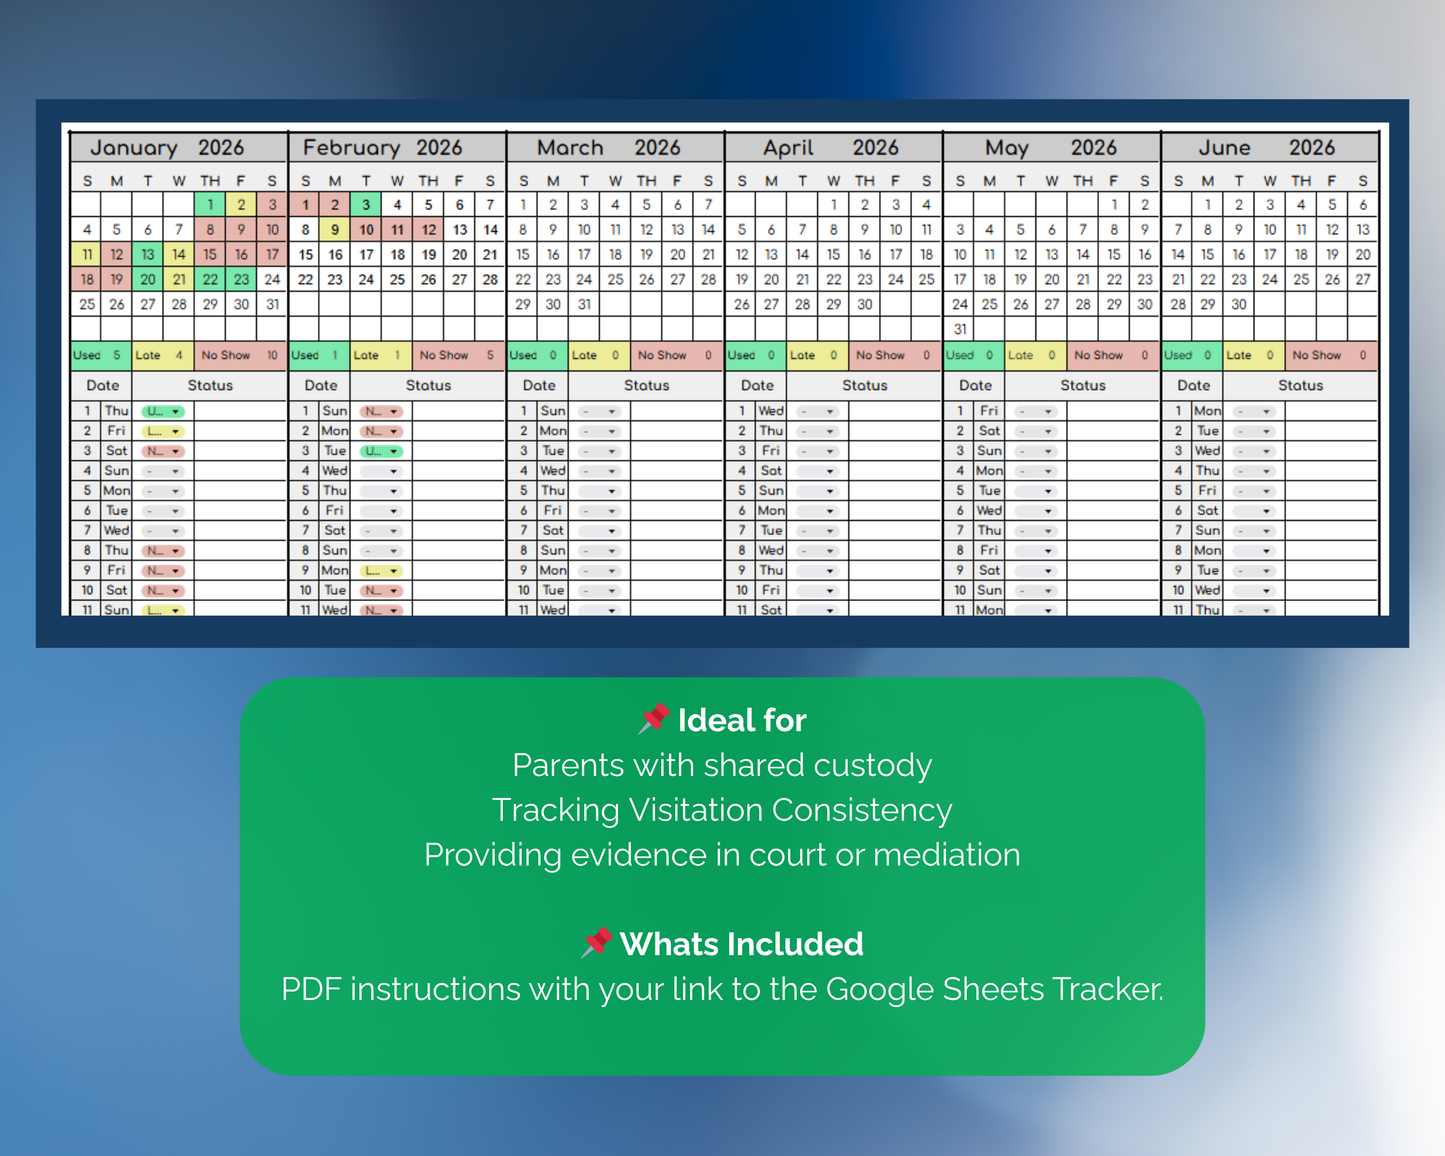Open status dropdown for February 1 Sun
The image size is (1445, 1156).
point(381,411)
